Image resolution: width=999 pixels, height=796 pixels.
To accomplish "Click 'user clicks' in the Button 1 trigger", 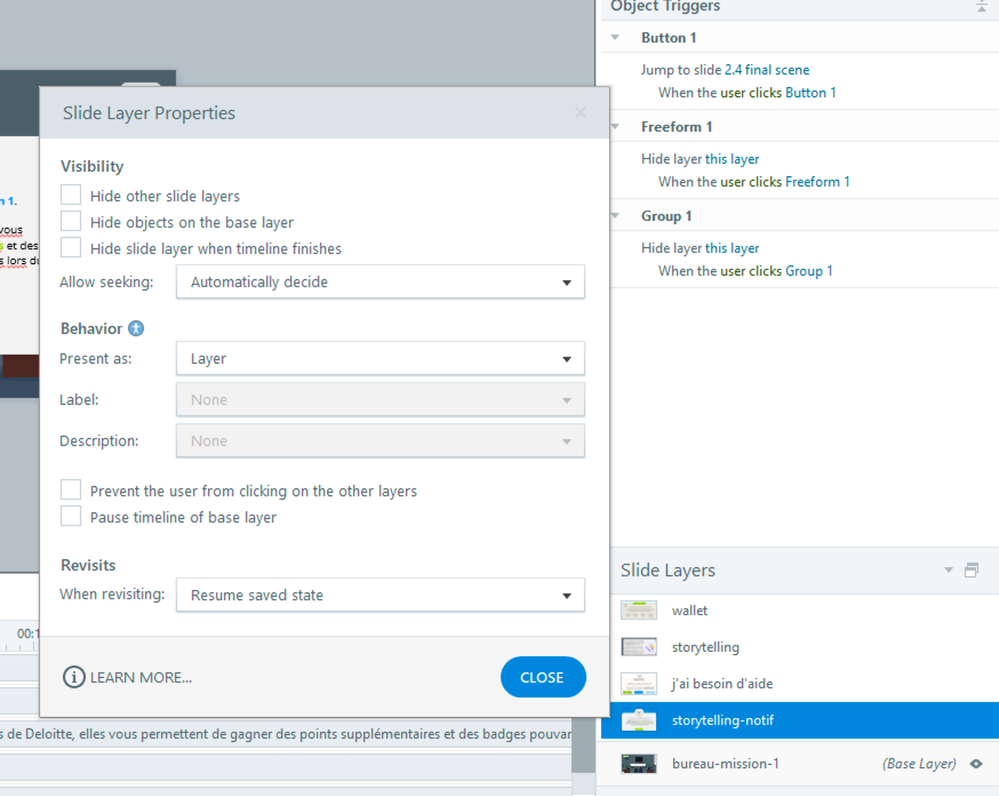I will click(751, 92).
